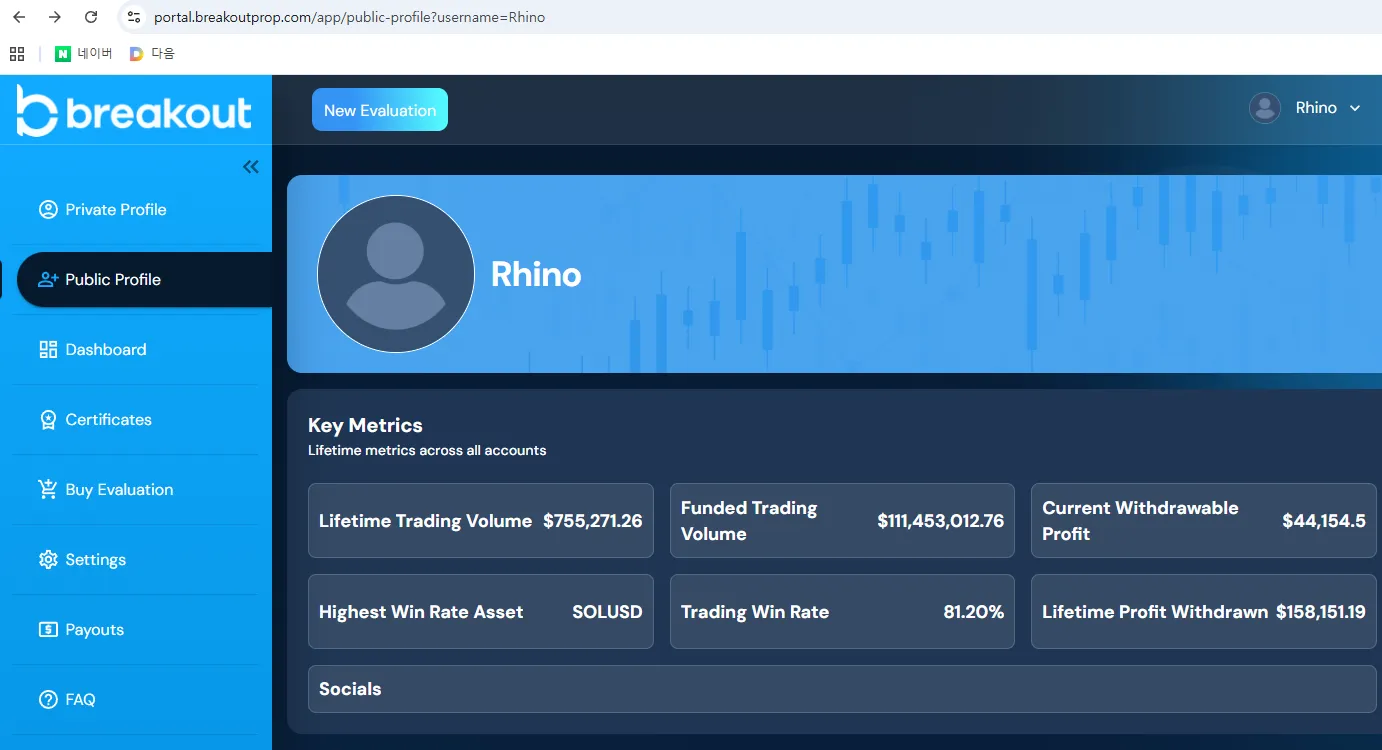
Task: Click the user avatar in the top header
Action: click(1265, 108)
